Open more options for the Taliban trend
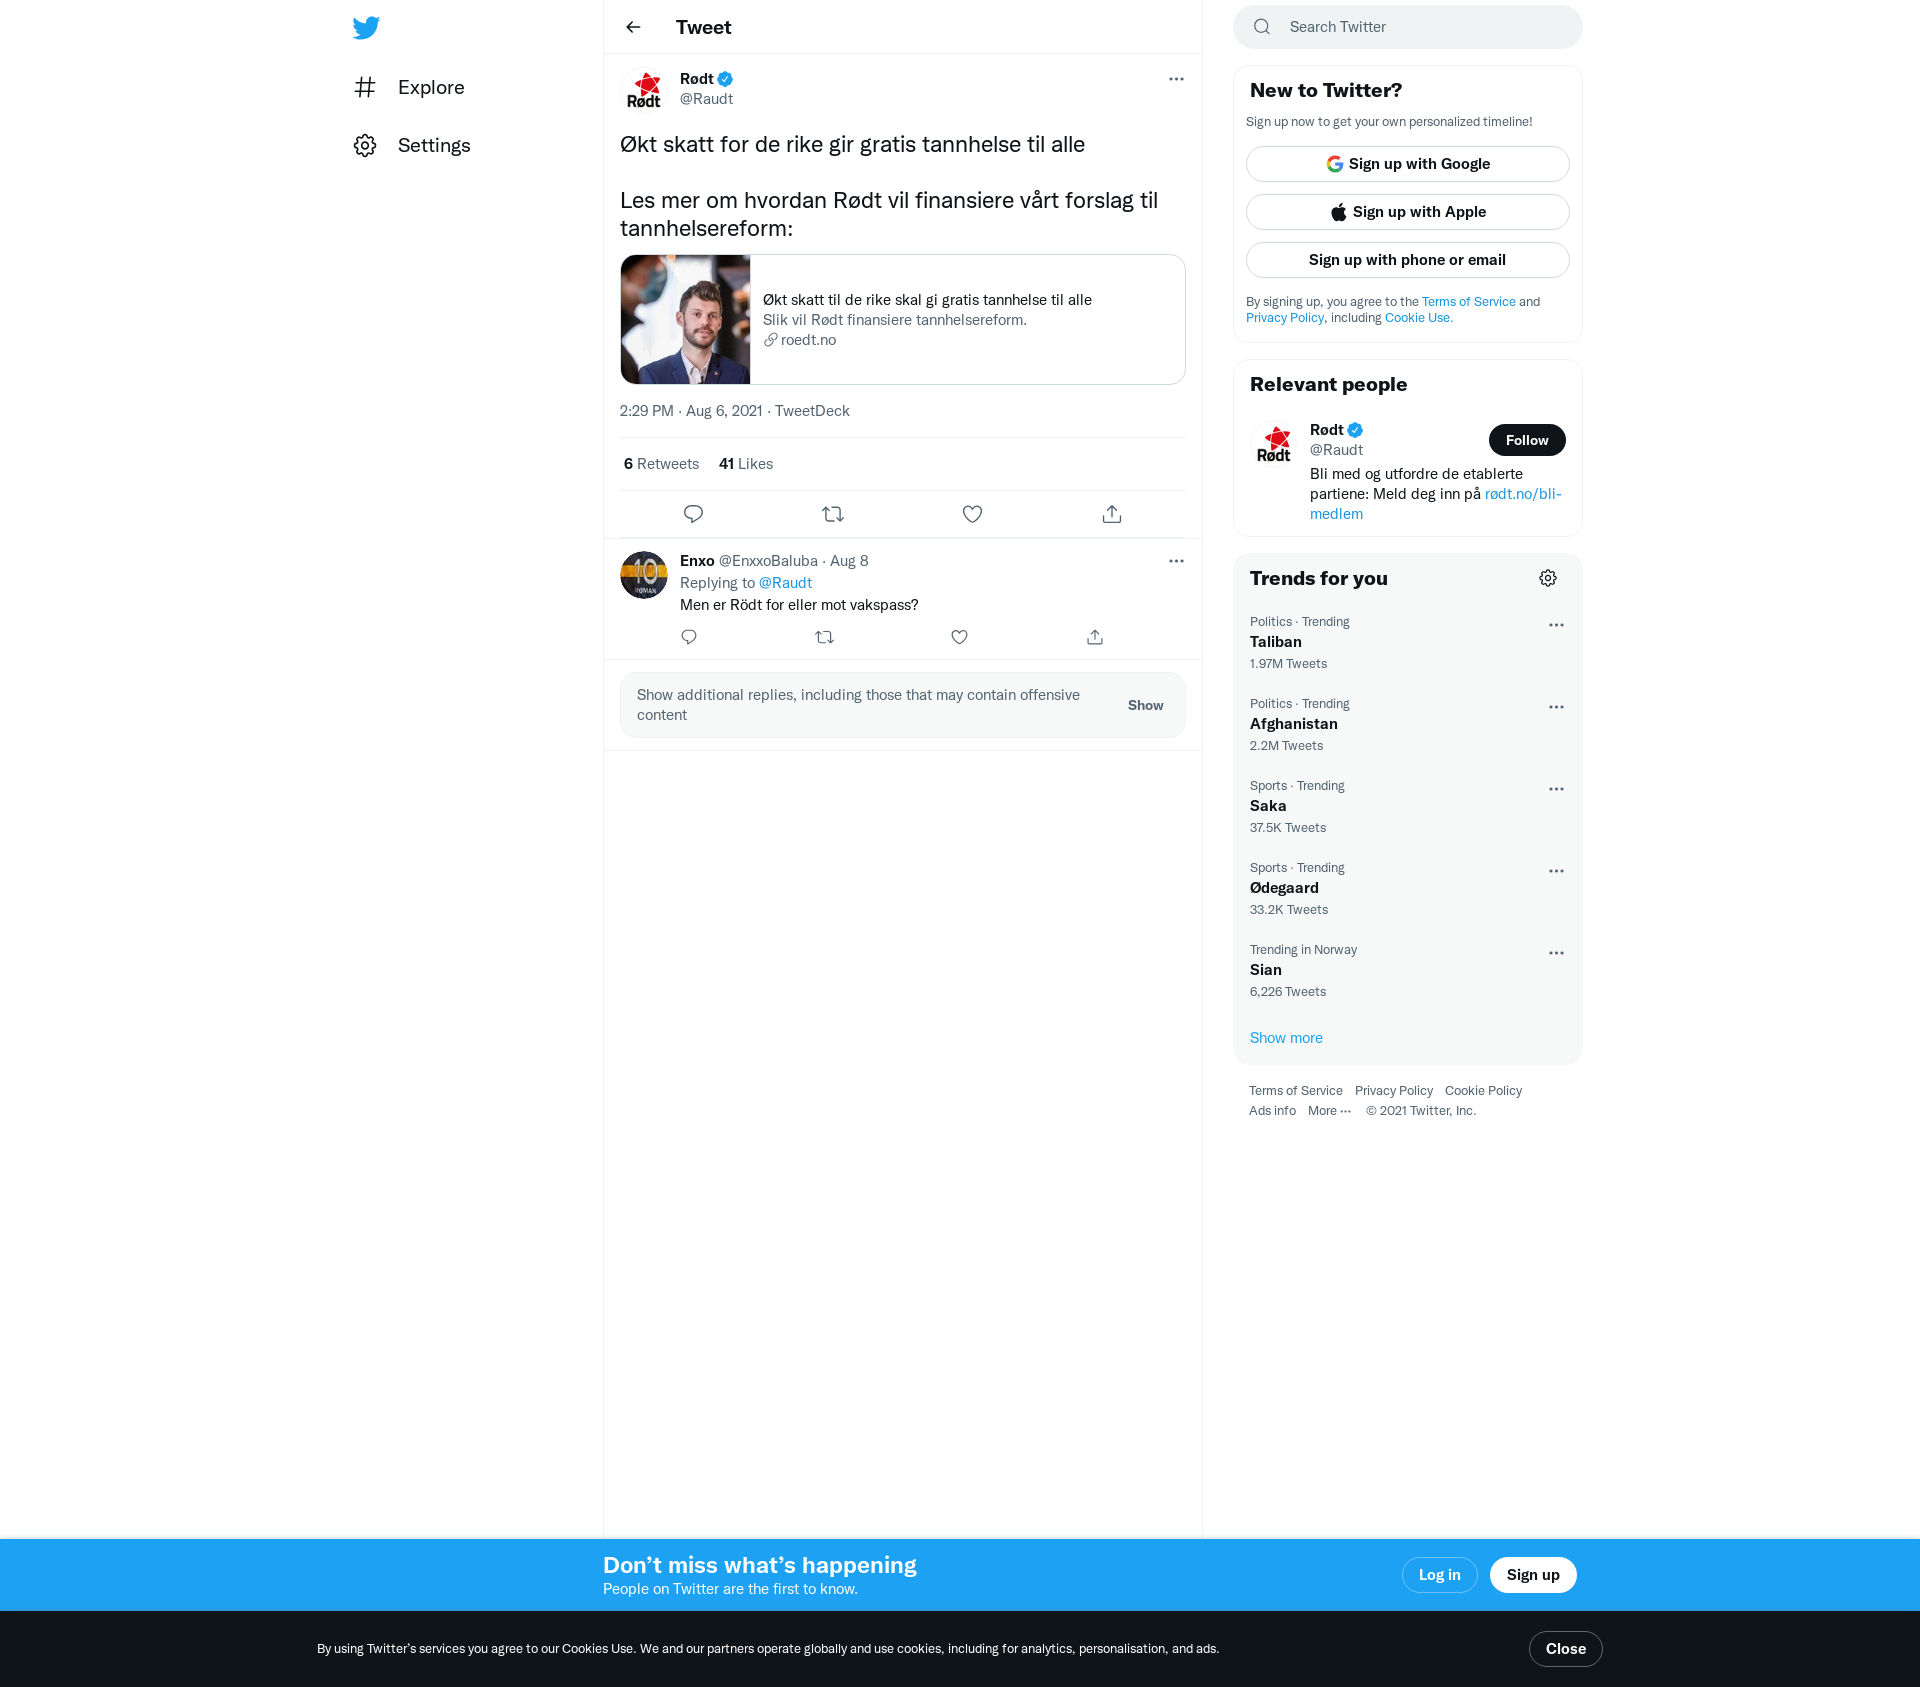Image resolution: width=1920 pixels, height=1687 pixels. point(1556,625)
